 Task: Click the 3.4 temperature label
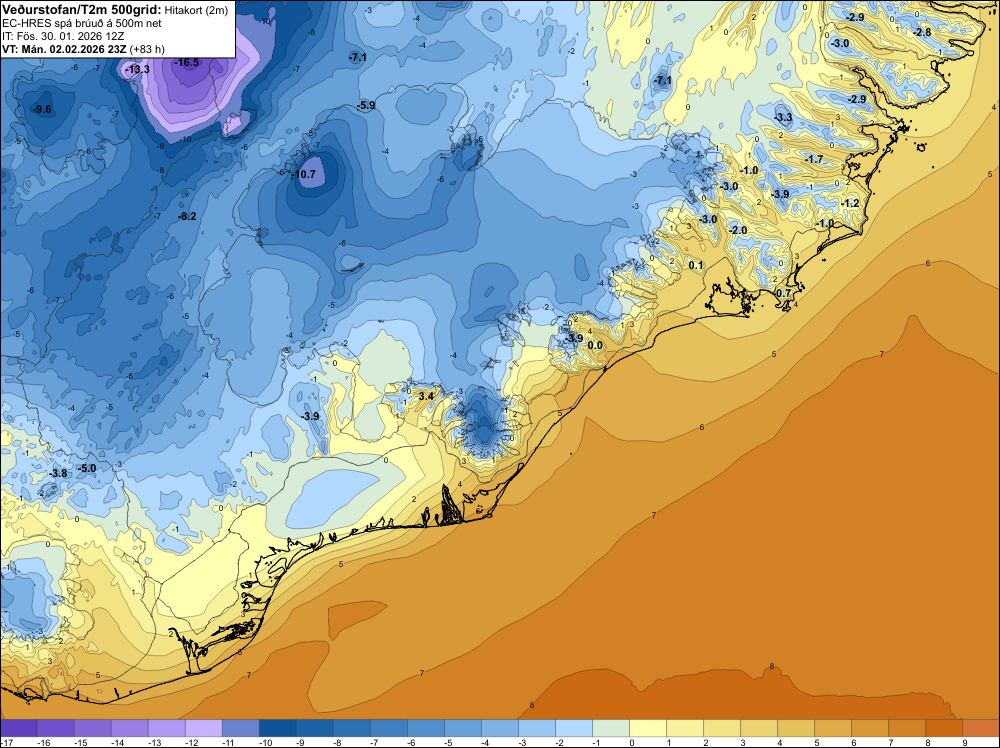click(x=425, y=396)
